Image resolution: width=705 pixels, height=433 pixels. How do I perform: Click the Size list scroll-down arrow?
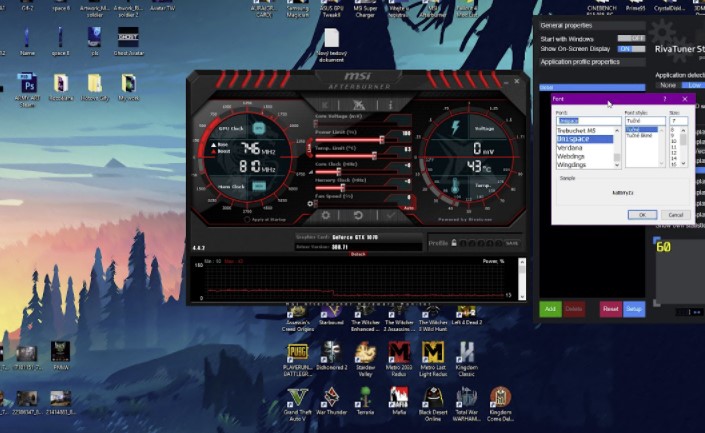683,164
